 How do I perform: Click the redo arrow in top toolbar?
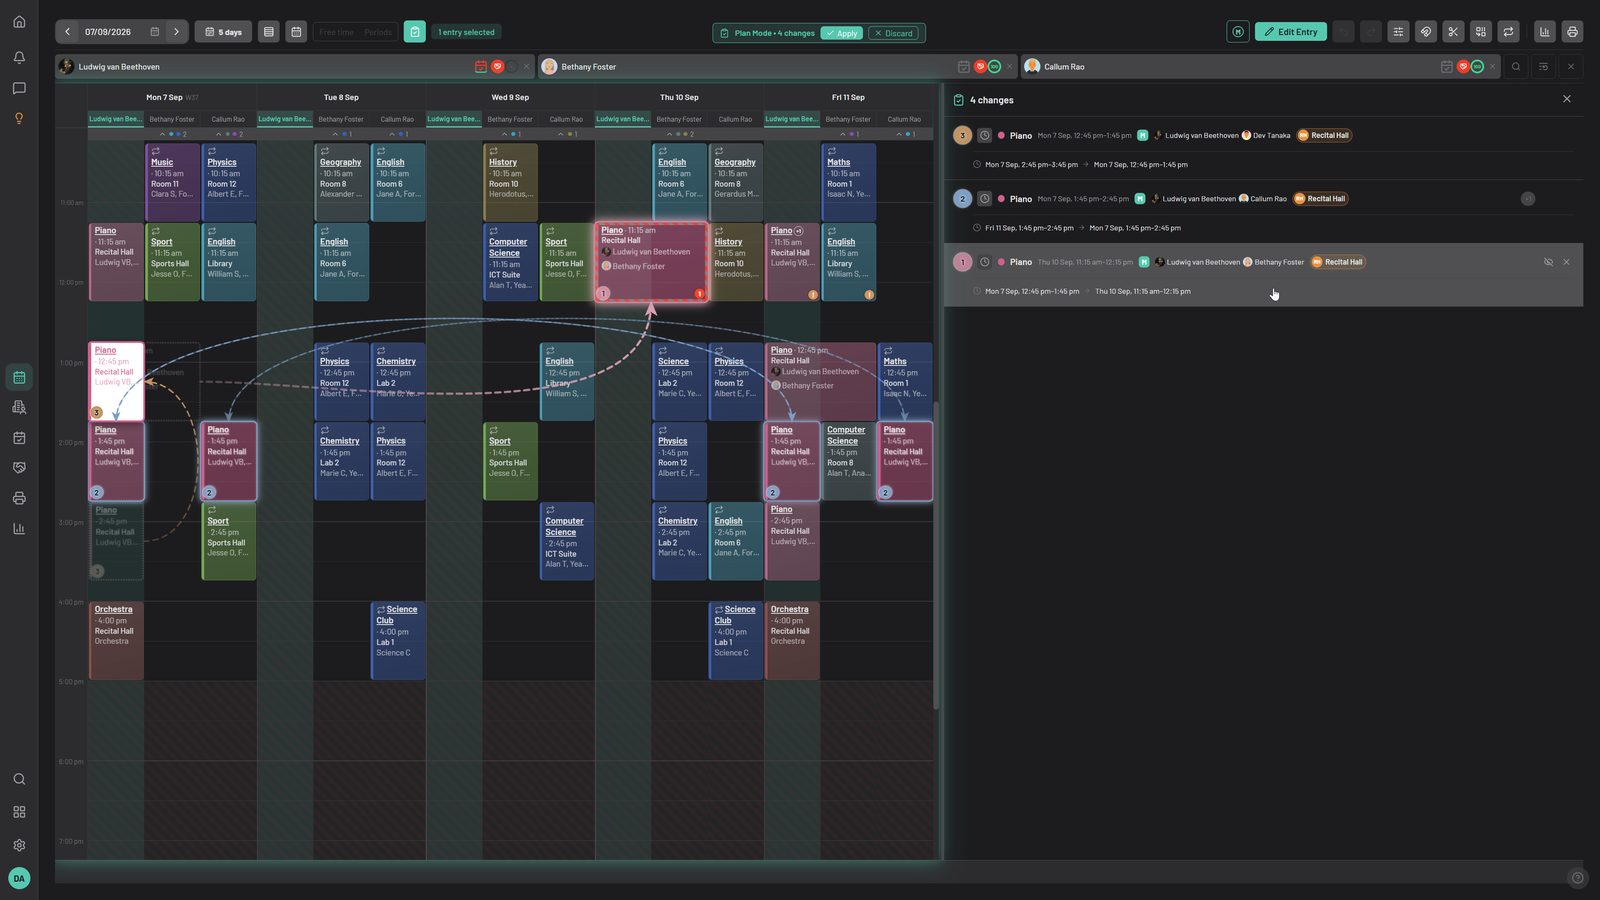1370,32
